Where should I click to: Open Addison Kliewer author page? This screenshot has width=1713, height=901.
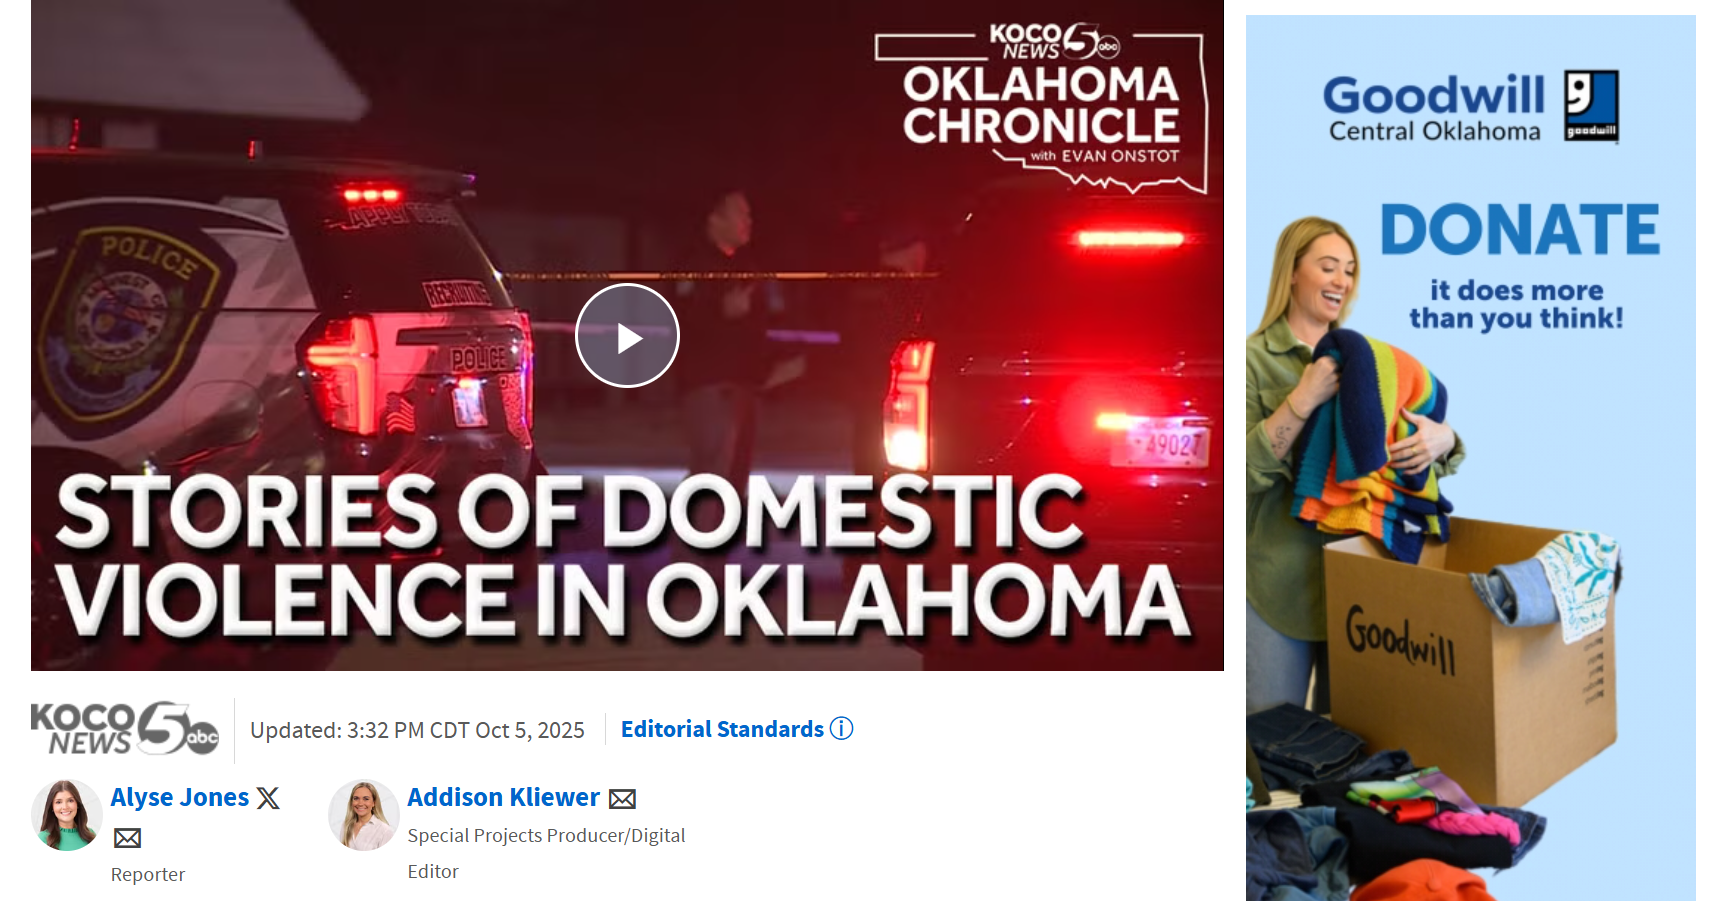coord(503,797)
